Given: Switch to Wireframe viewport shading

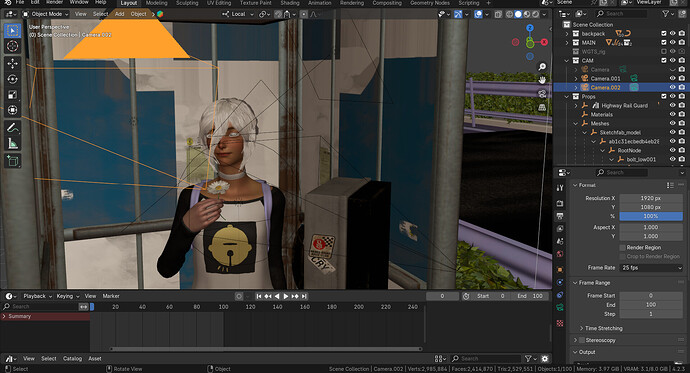Looking at the screenshot, I should tap(509, 14).
